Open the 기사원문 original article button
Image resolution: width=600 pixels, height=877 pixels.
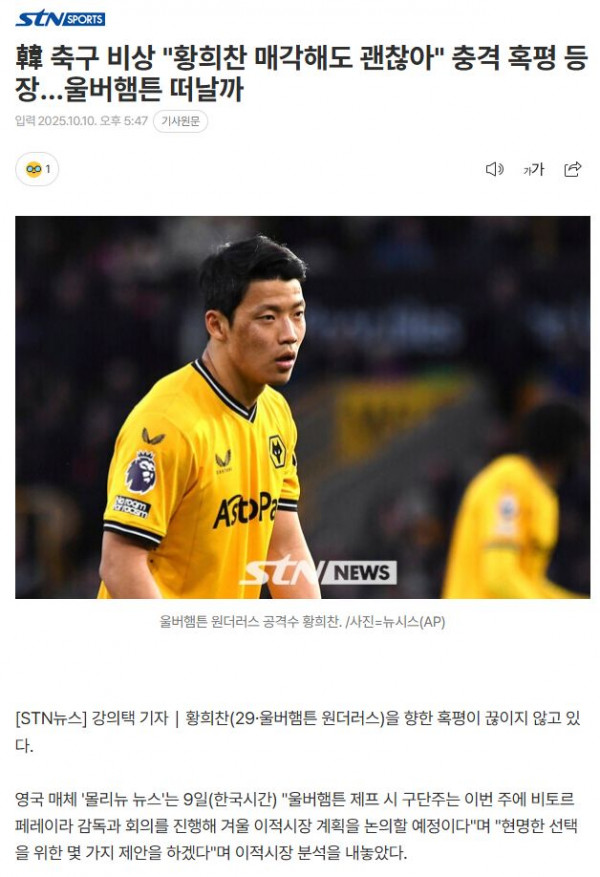[x=180, y=121]
